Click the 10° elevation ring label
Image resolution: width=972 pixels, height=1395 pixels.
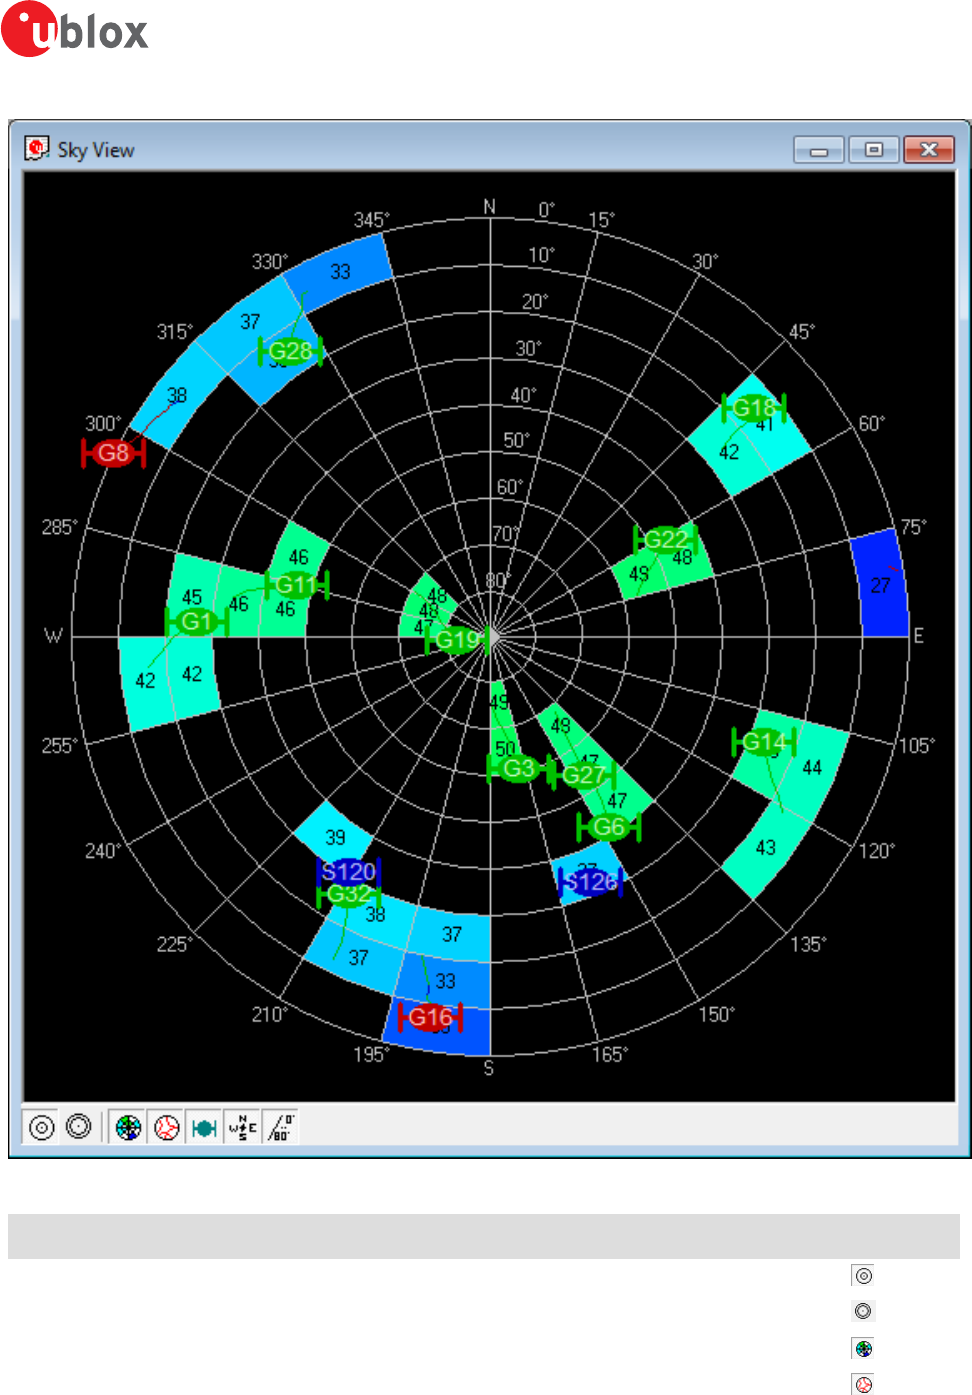tap(541, 255)
